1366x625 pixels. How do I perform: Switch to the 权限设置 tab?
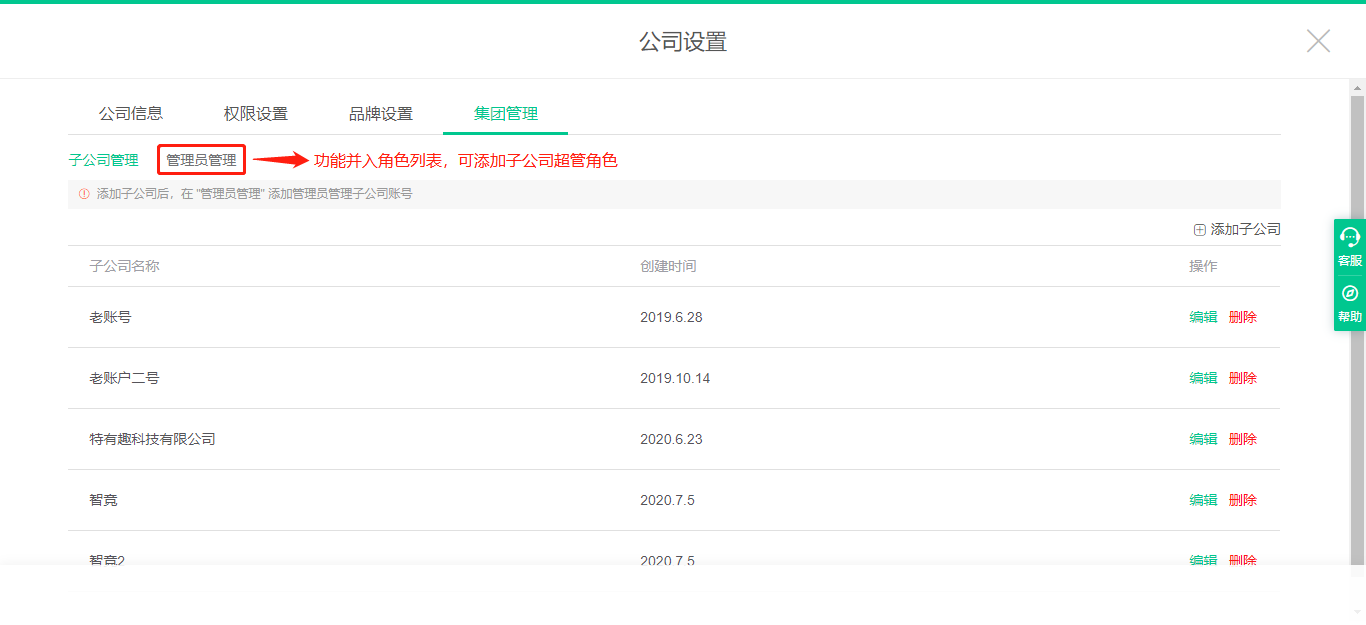[256, 114]
